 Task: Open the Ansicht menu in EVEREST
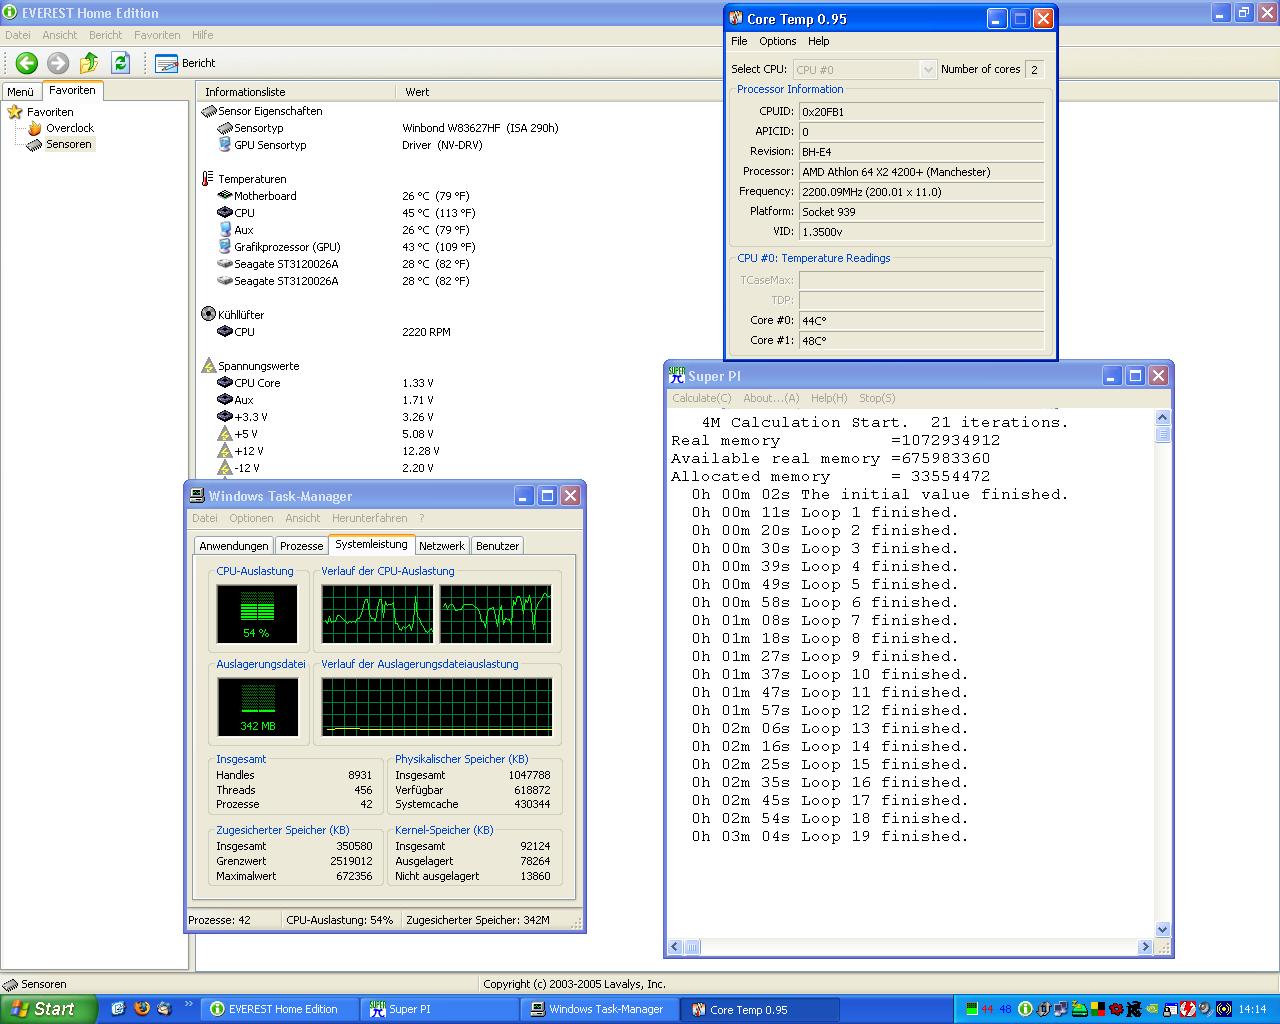[60, 35]
